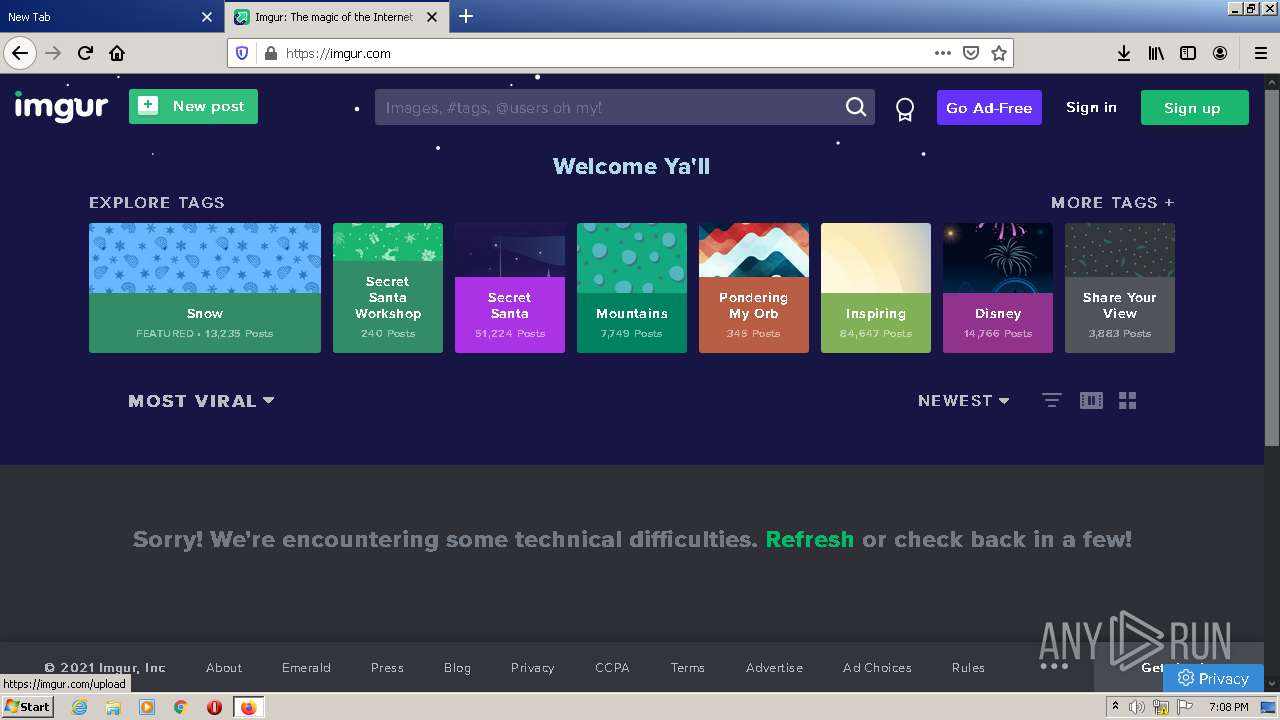This screenshot has width=1280, height=720.
Task: Click the page vertical scrollbar
Action: [1272, 270]
